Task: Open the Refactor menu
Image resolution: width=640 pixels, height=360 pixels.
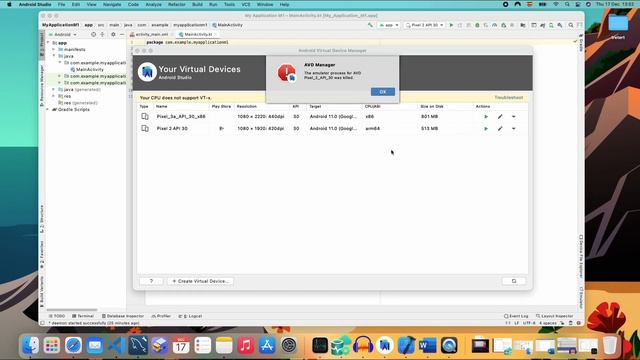Action: (x=177, y=4)
